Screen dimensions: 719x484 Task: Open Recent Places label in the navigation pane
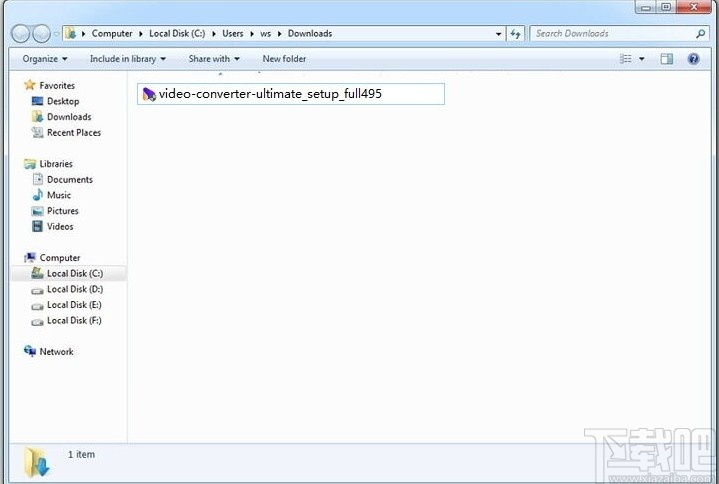tap(74, 132)
